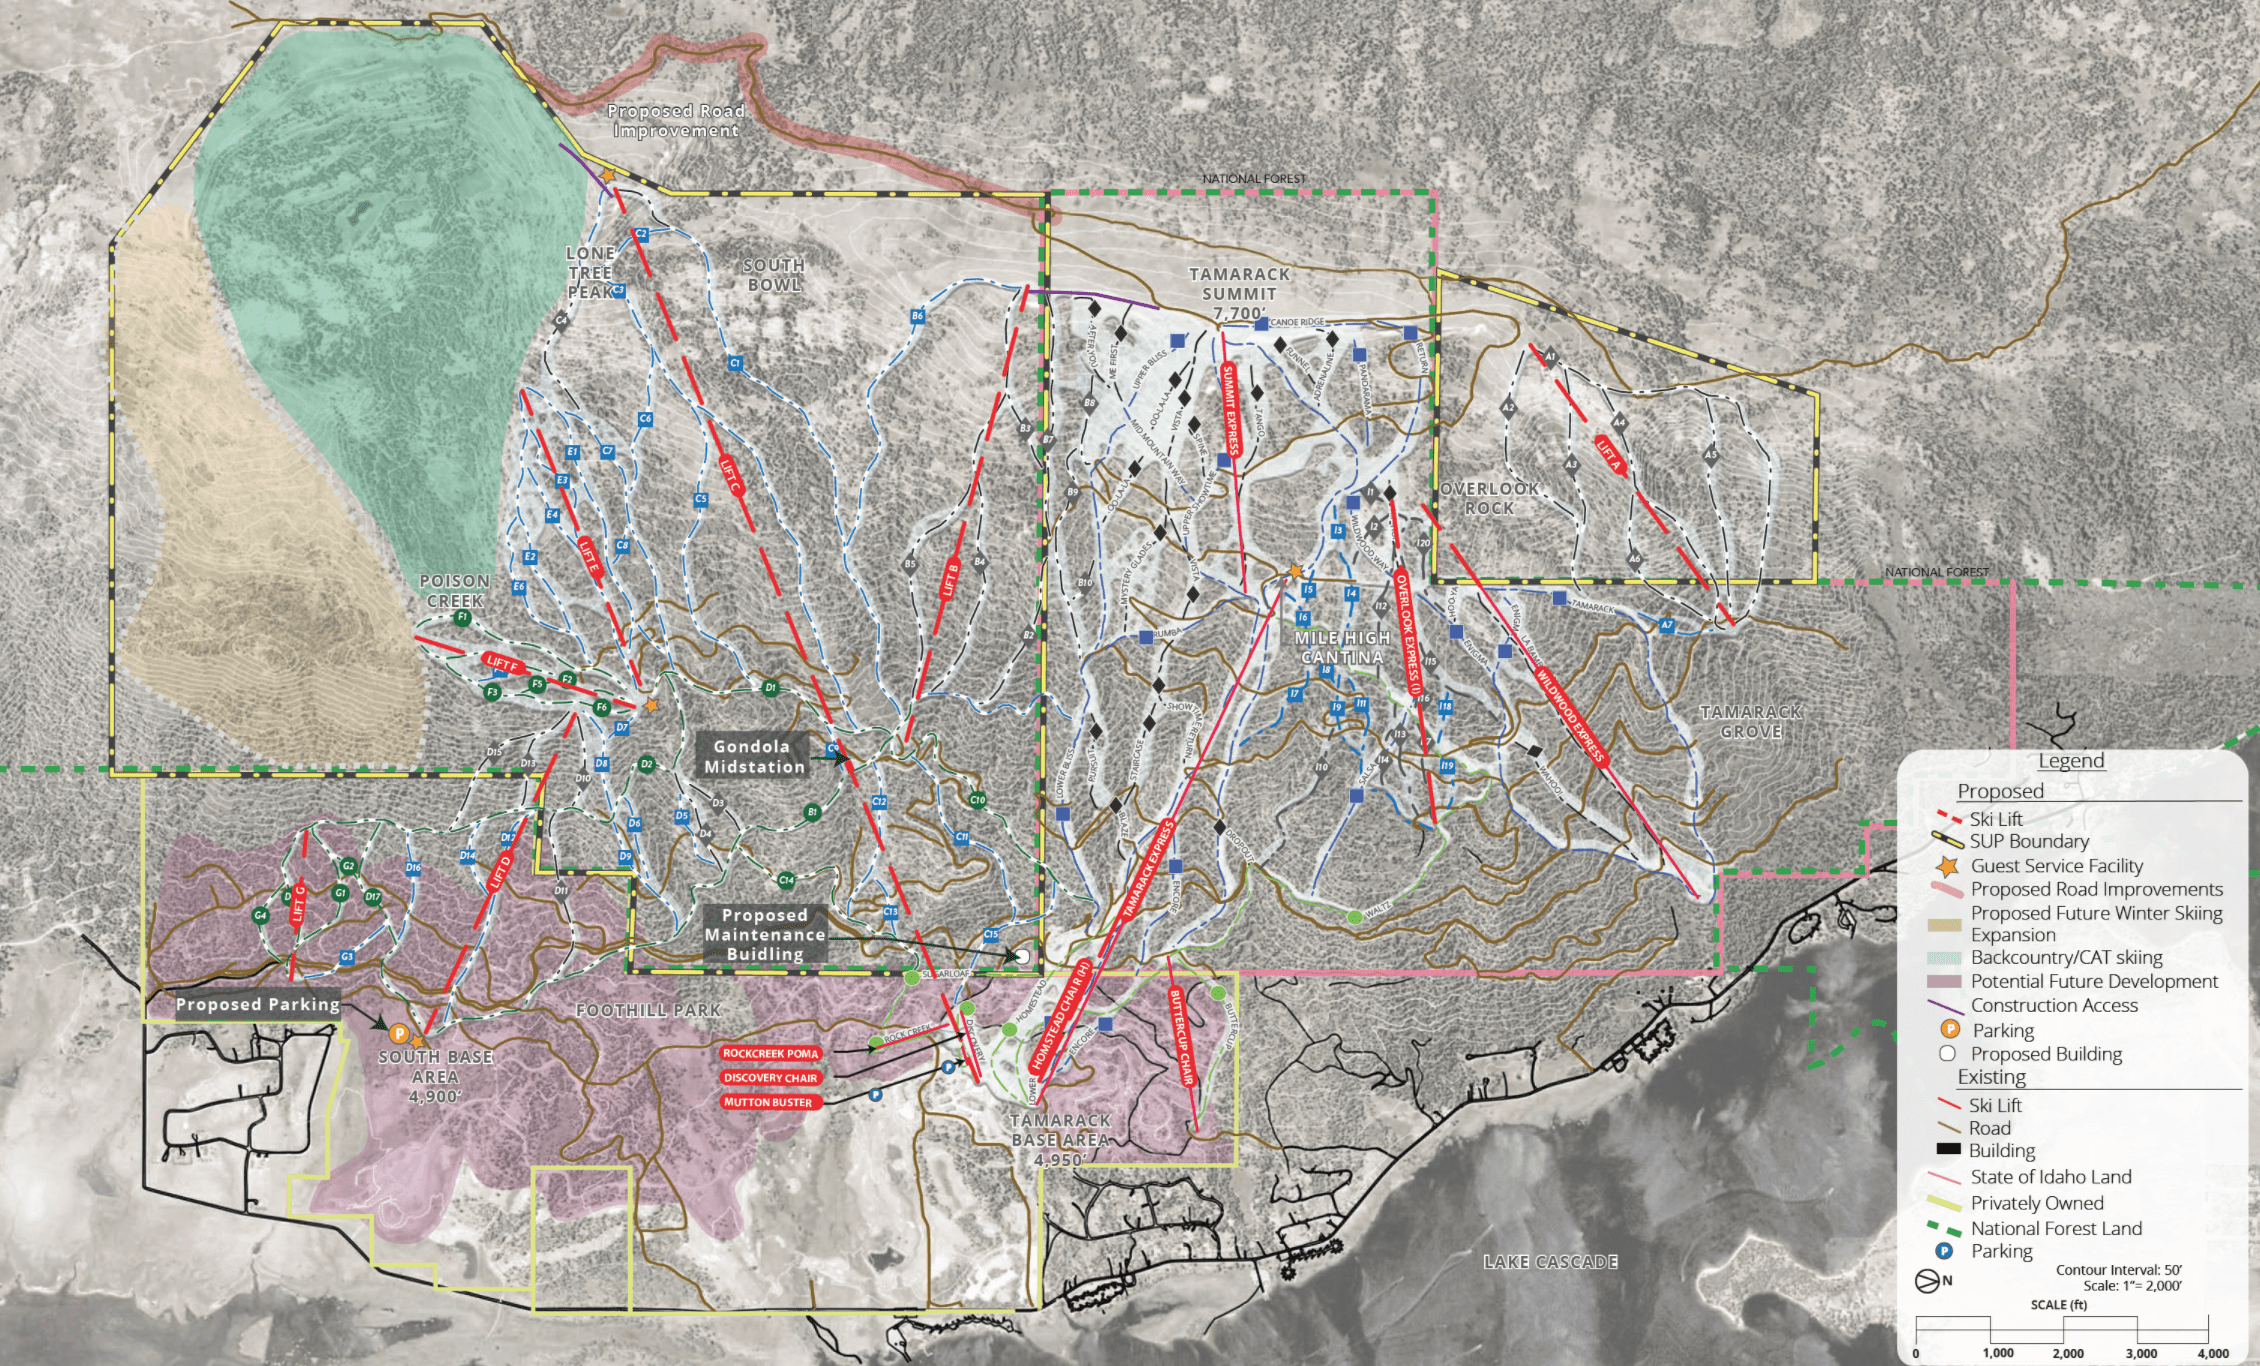The image size is (2260, 1366).
Task: Select the WILDWOOD EXPRESS lift label
Action: [x=1570, y=713]
